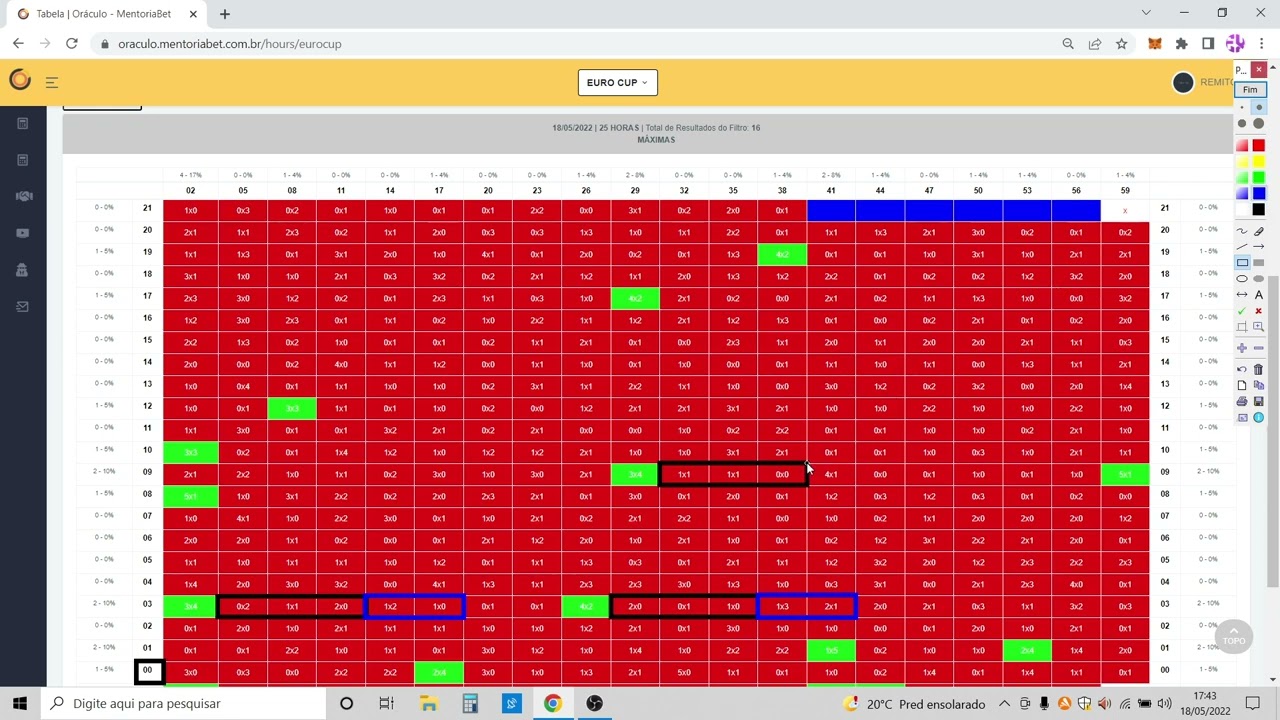Screen dimensions: 1280x720
Task: Activate the magnifier zoom tool
Action: tap(1258, 327)
